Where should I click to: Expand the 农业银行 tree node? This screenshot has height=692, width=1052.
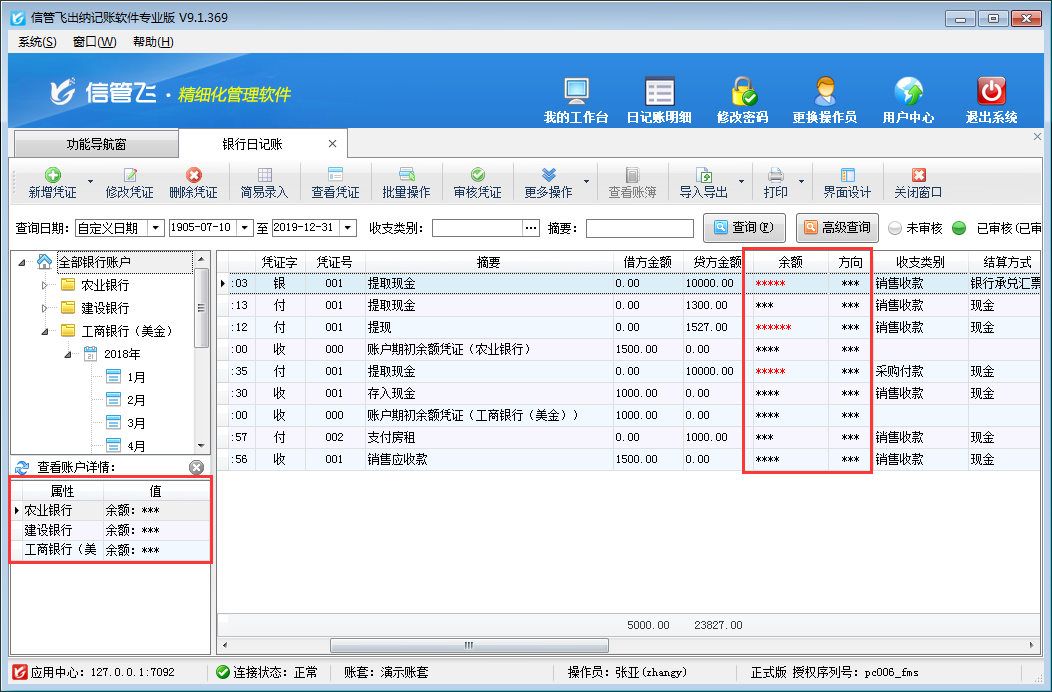click(x=44, y=285)
